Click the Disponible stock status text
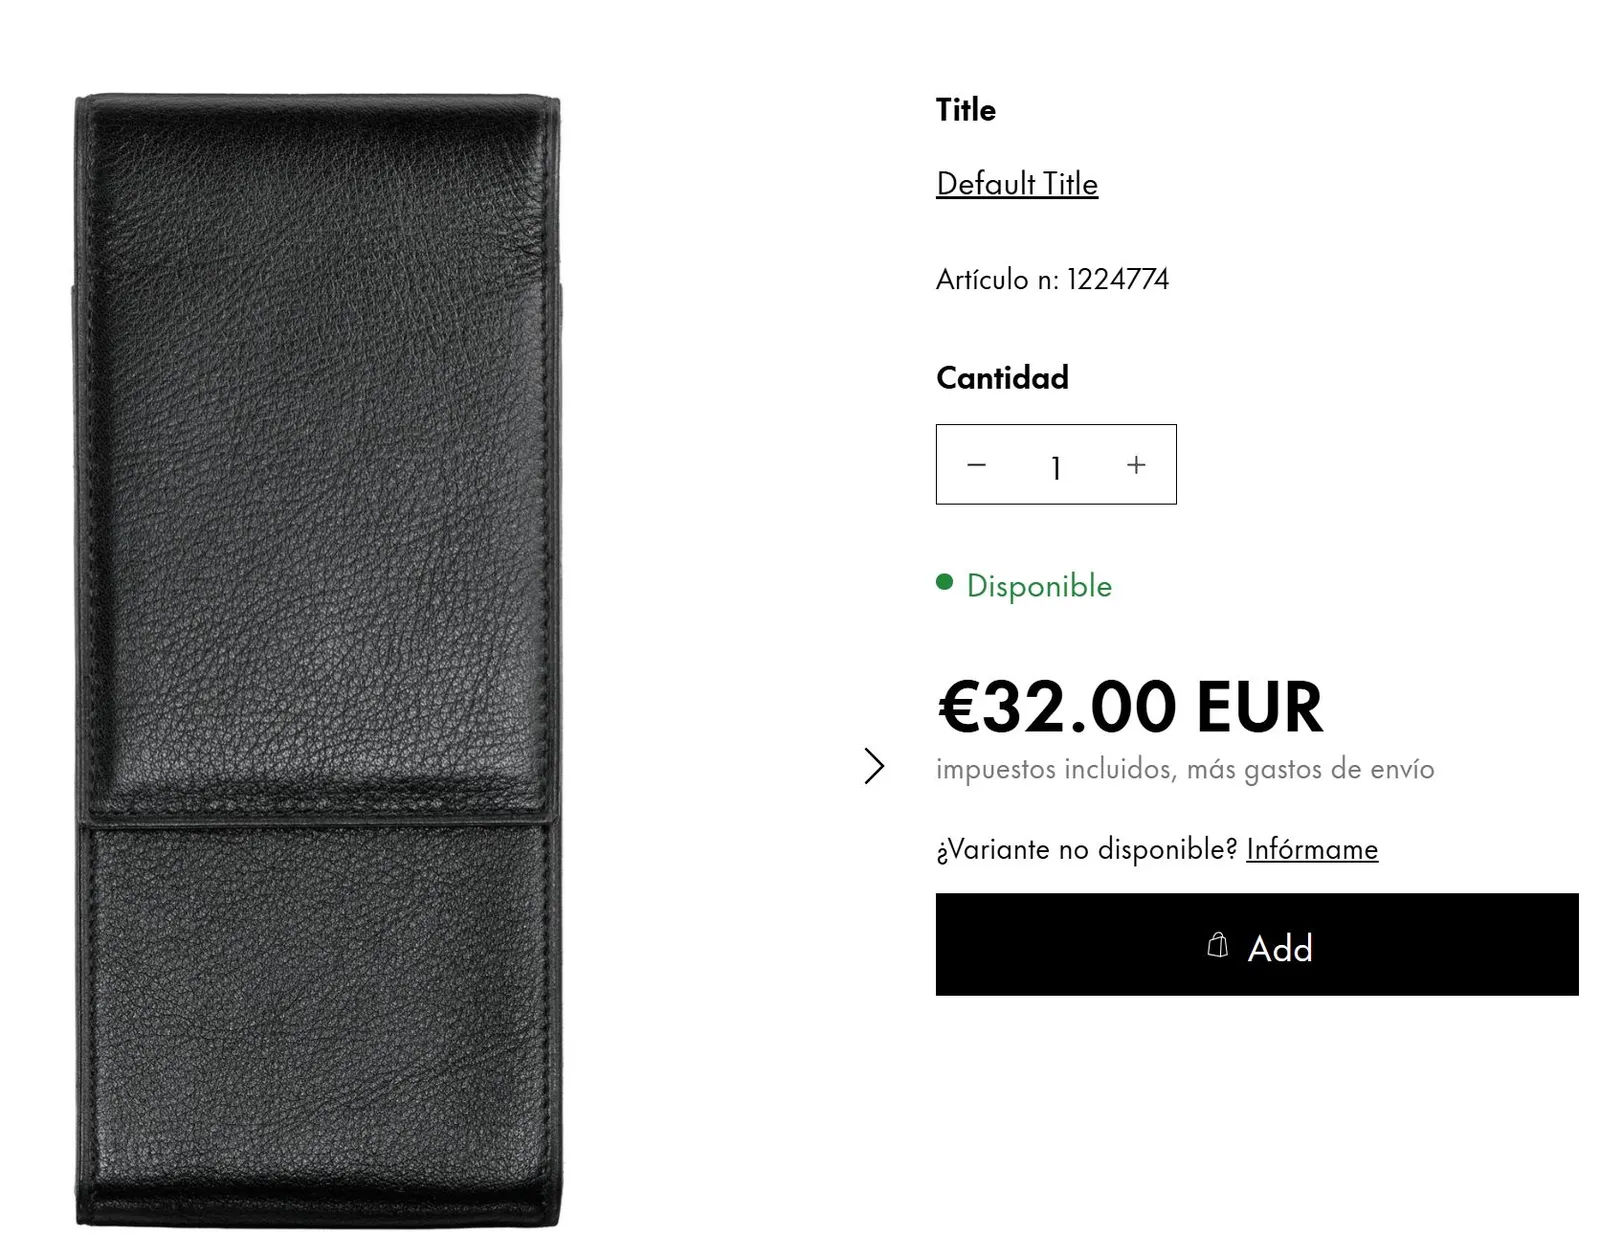The height and width of the screenshot is (1259, 1600). (1039, 586)
